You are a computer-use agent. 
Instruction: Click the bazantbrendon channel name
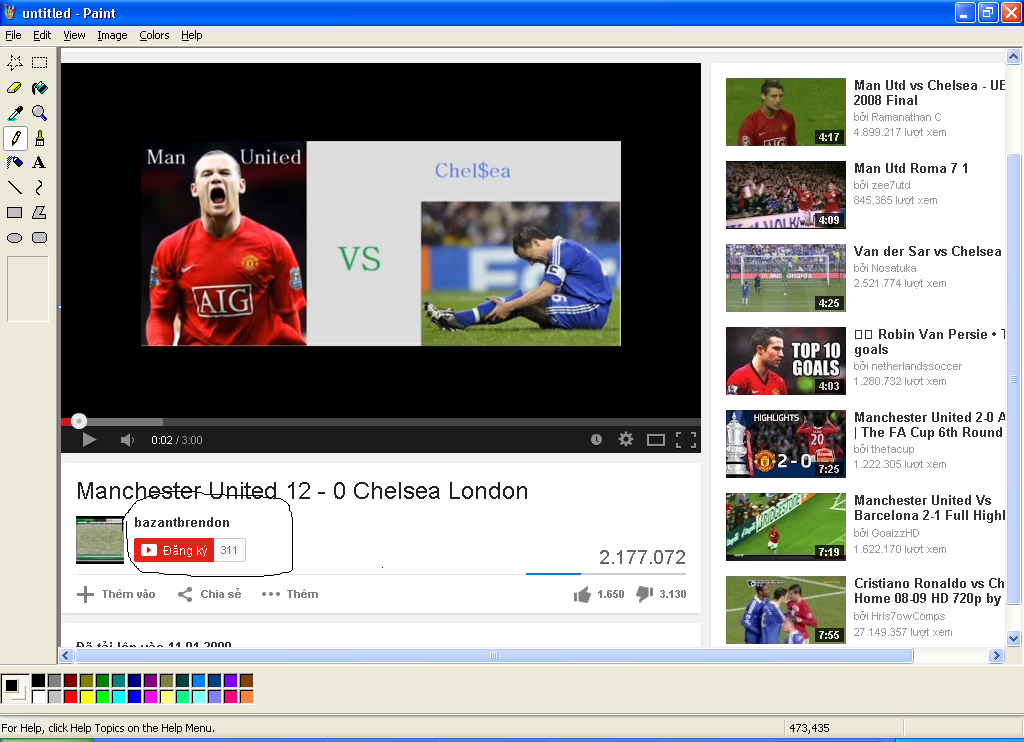182,523
